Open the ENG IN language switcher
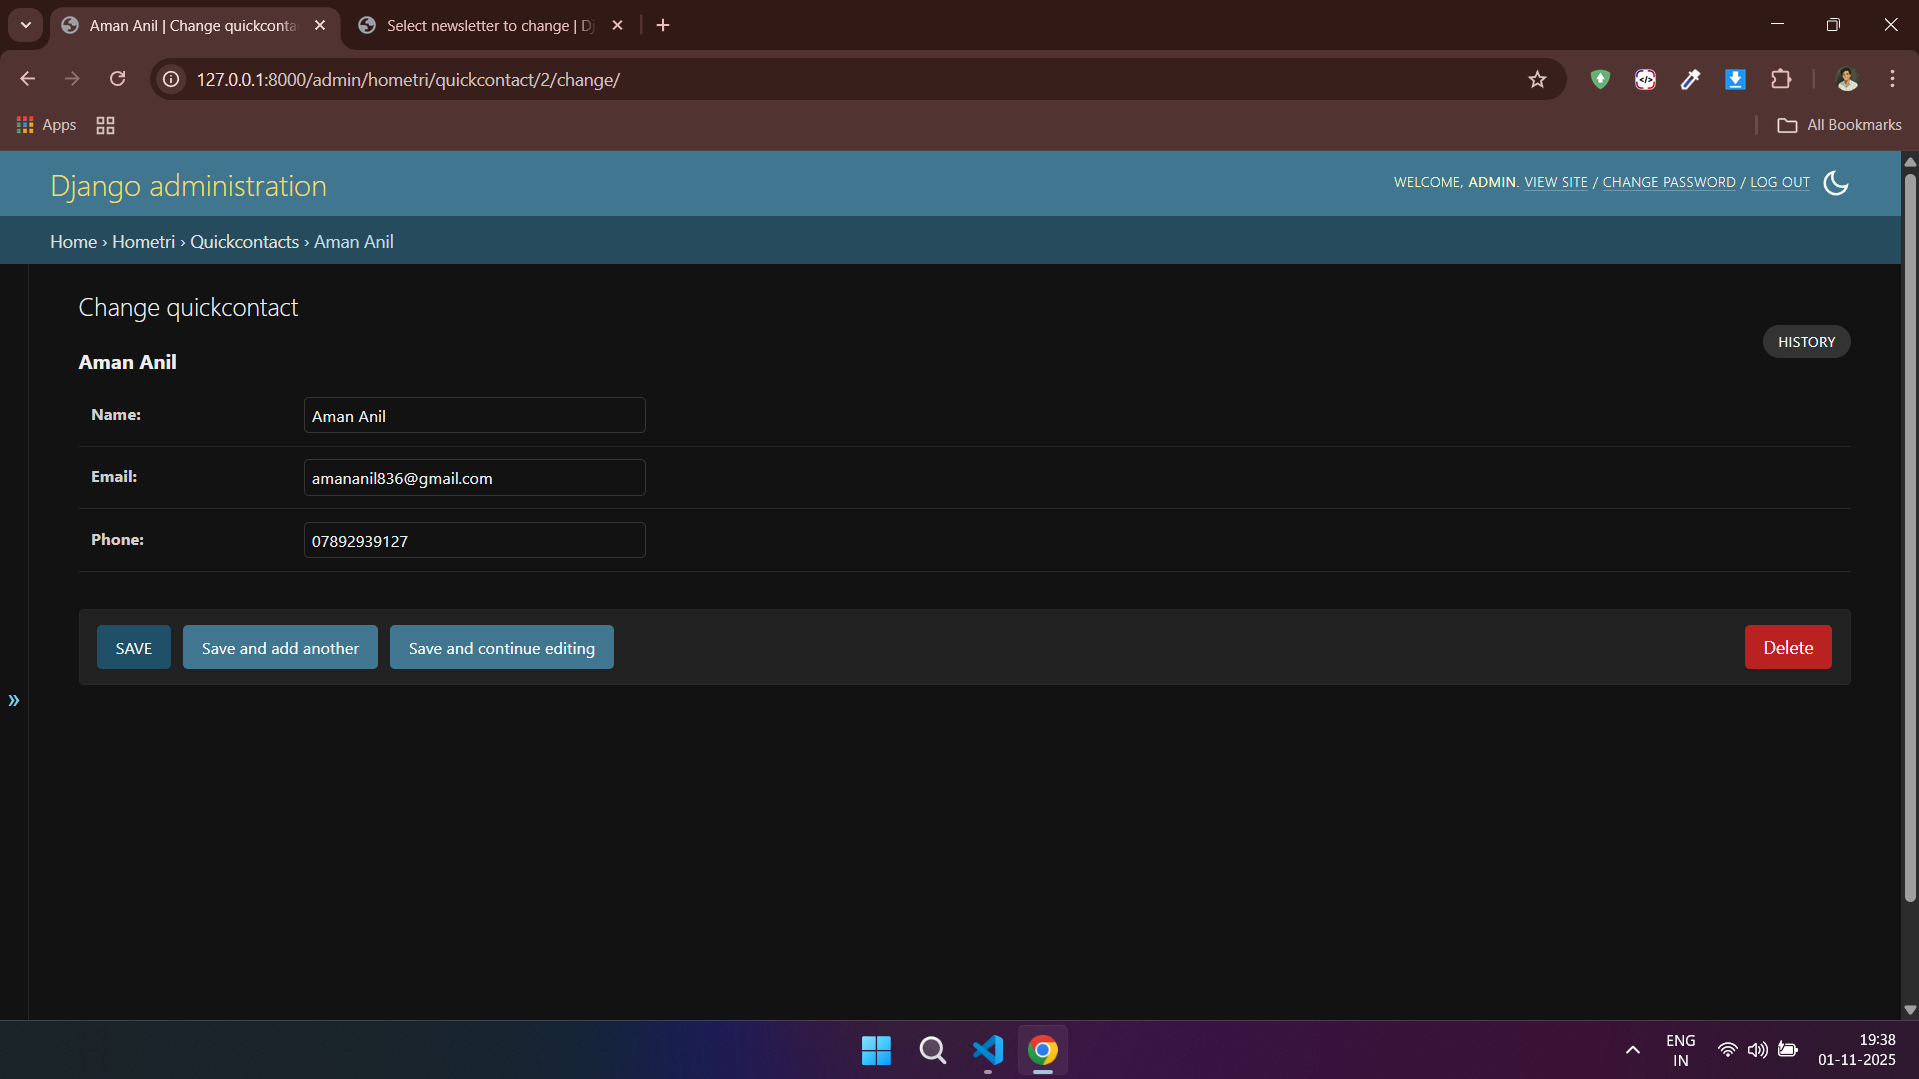 pyautogui.click(x=1681, y=1050)
